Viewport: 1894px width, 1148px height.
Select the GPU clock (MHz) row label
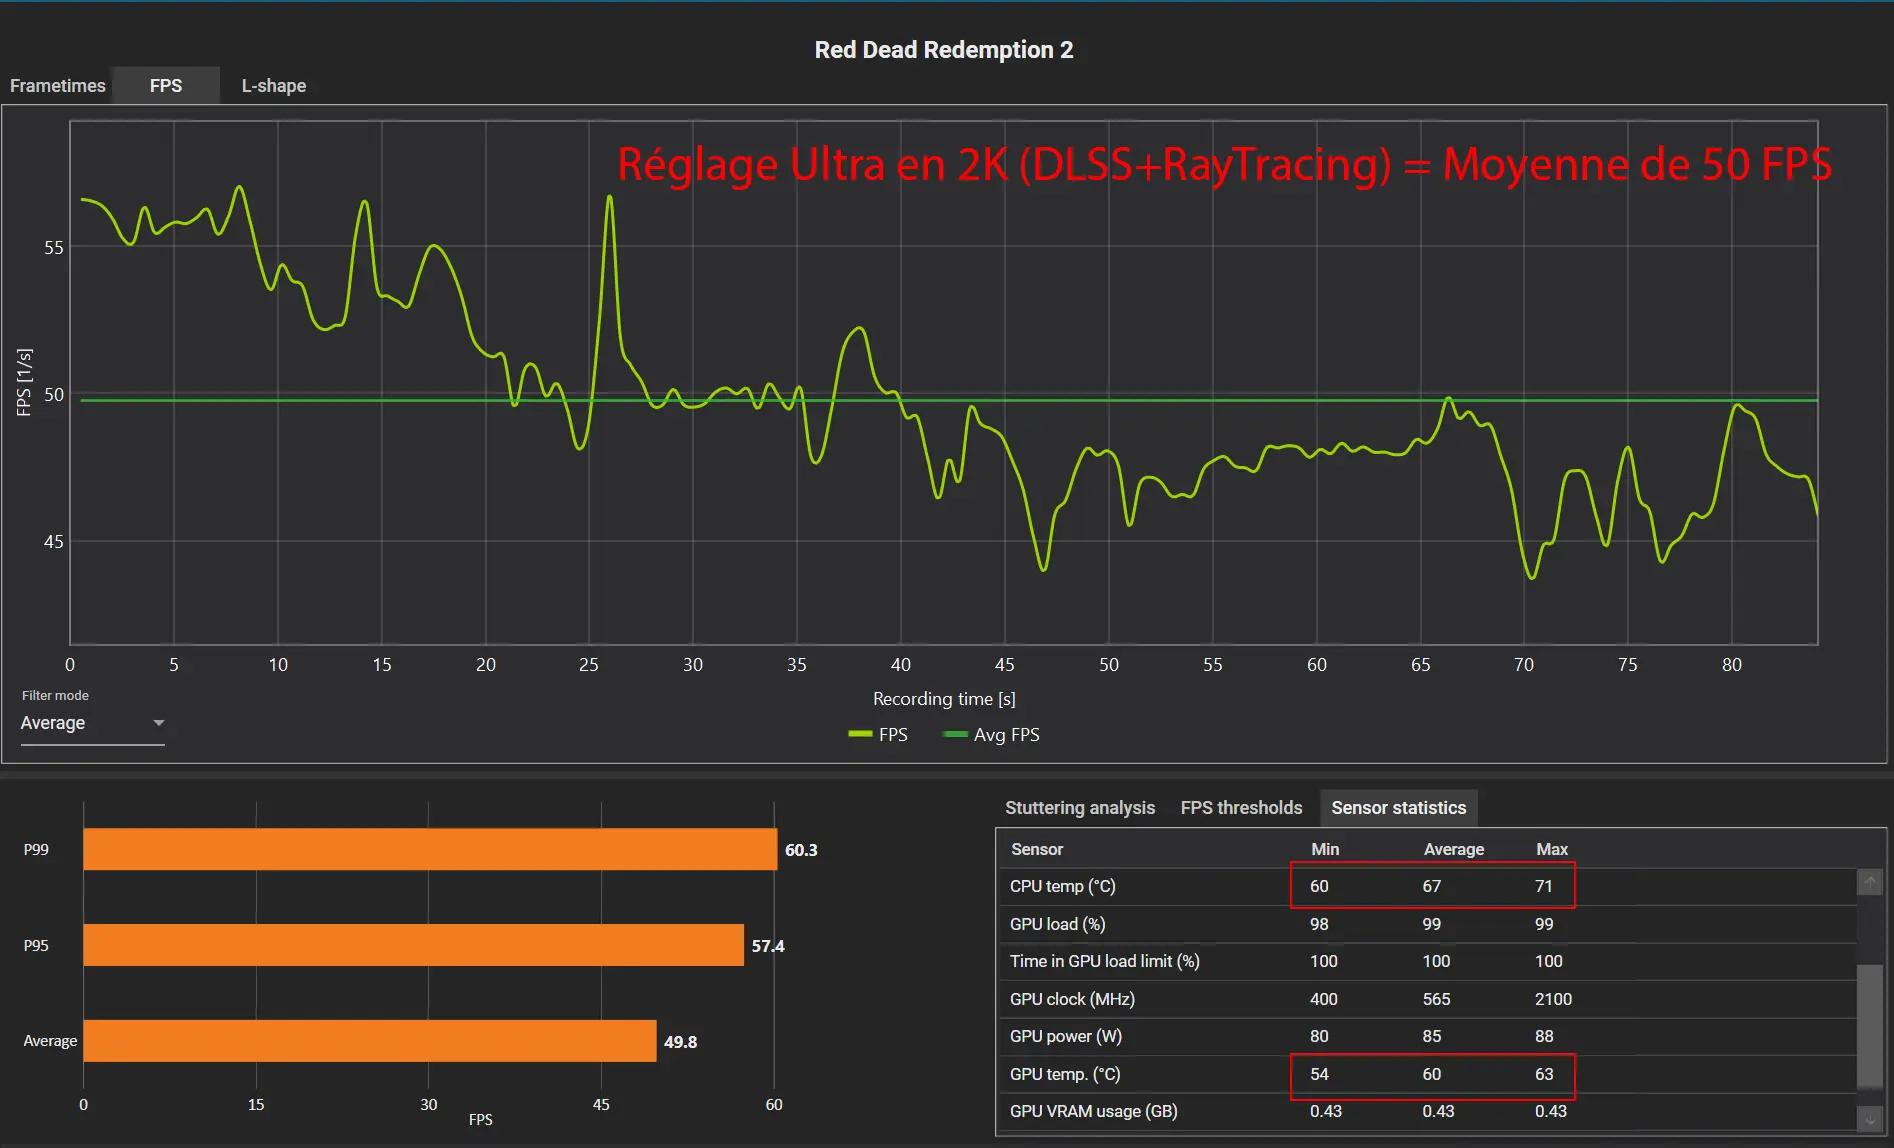point(1072,999)
